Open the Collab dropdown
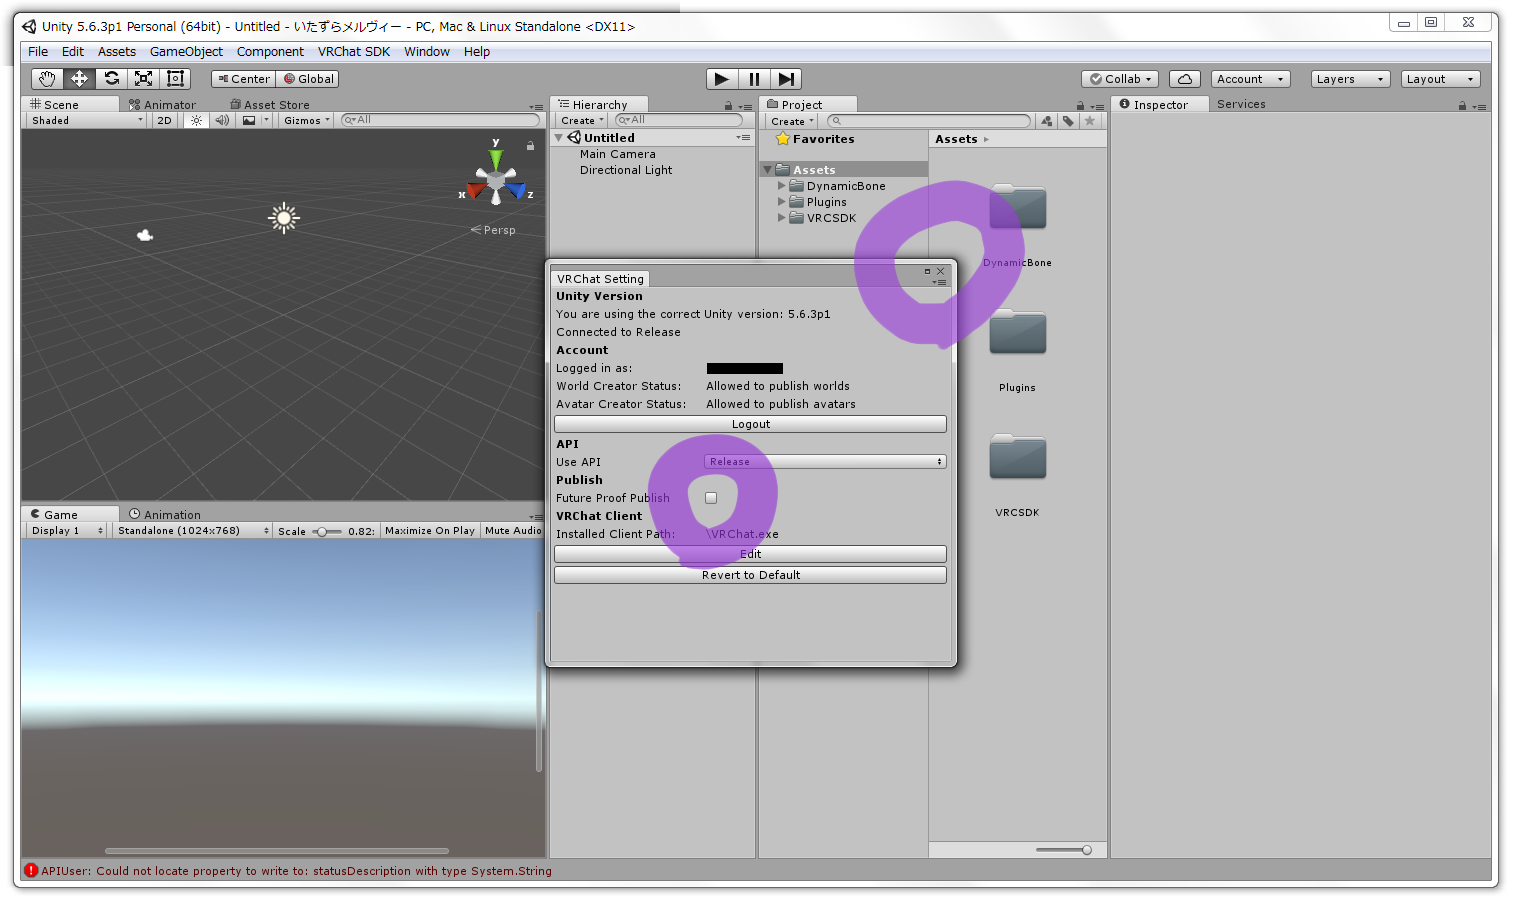Image resolution: width=1516 pixels, height=905 pixels. click(1120, 79)
